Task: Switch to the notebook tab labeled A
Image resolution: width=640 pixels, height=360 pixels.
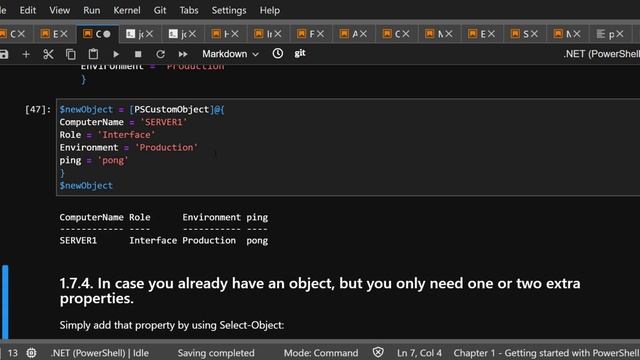Action: (x=354, y=34)
